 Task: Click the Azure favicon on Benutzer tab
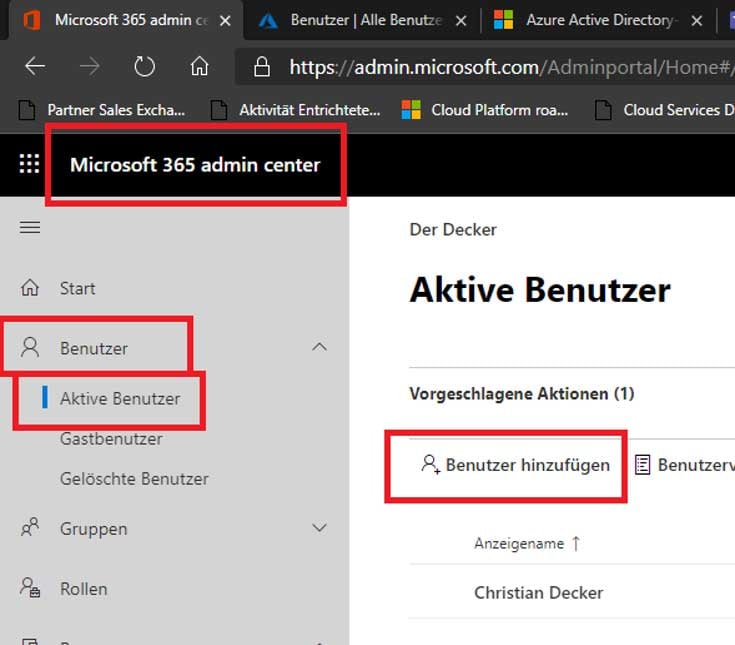click(268, 21)
